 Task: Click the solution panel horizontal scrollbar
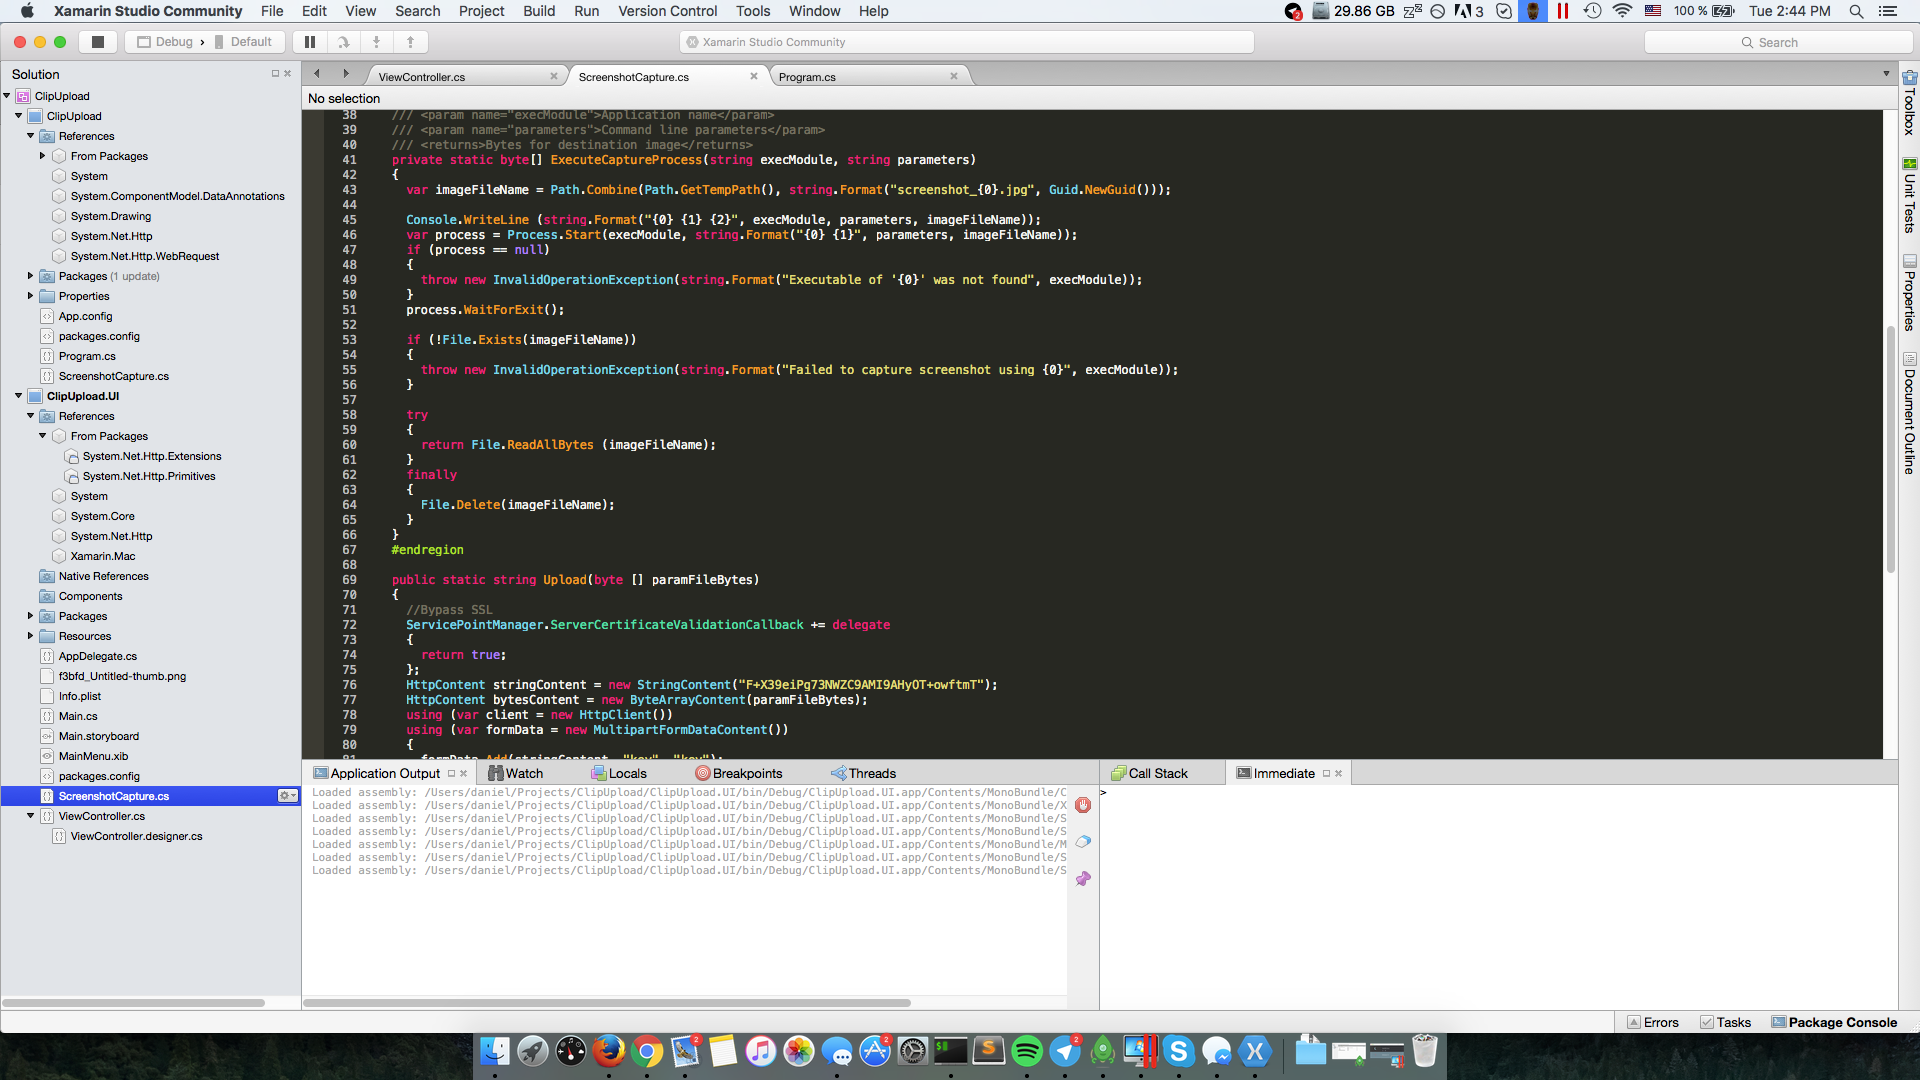point(134,1002)
